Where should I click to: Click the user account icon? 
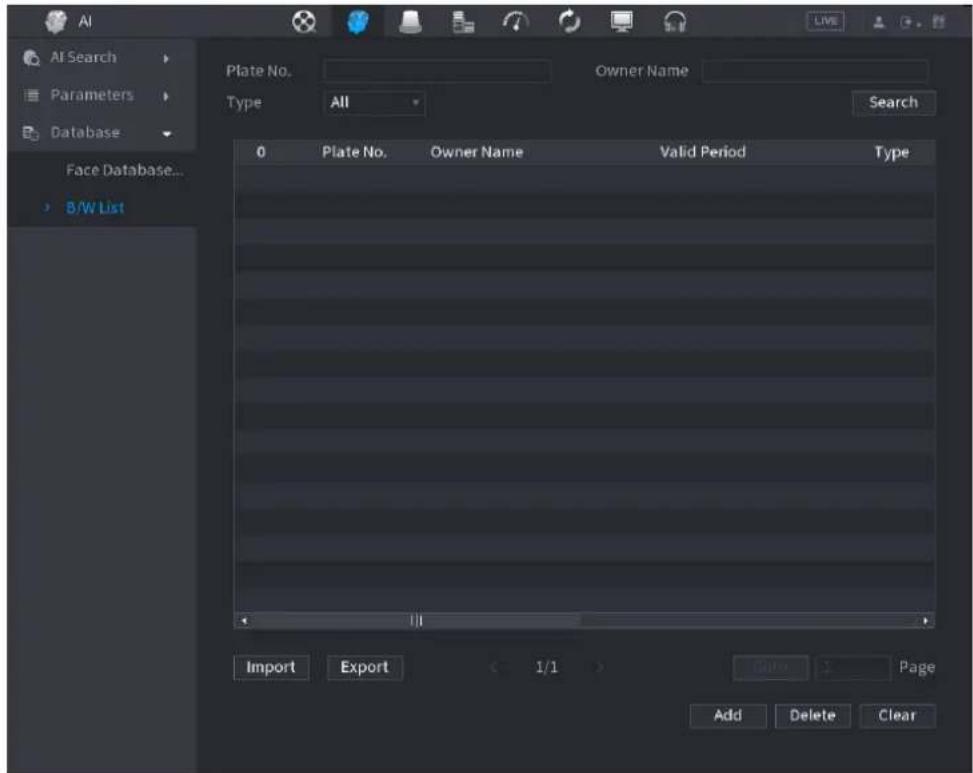(879, 23)
